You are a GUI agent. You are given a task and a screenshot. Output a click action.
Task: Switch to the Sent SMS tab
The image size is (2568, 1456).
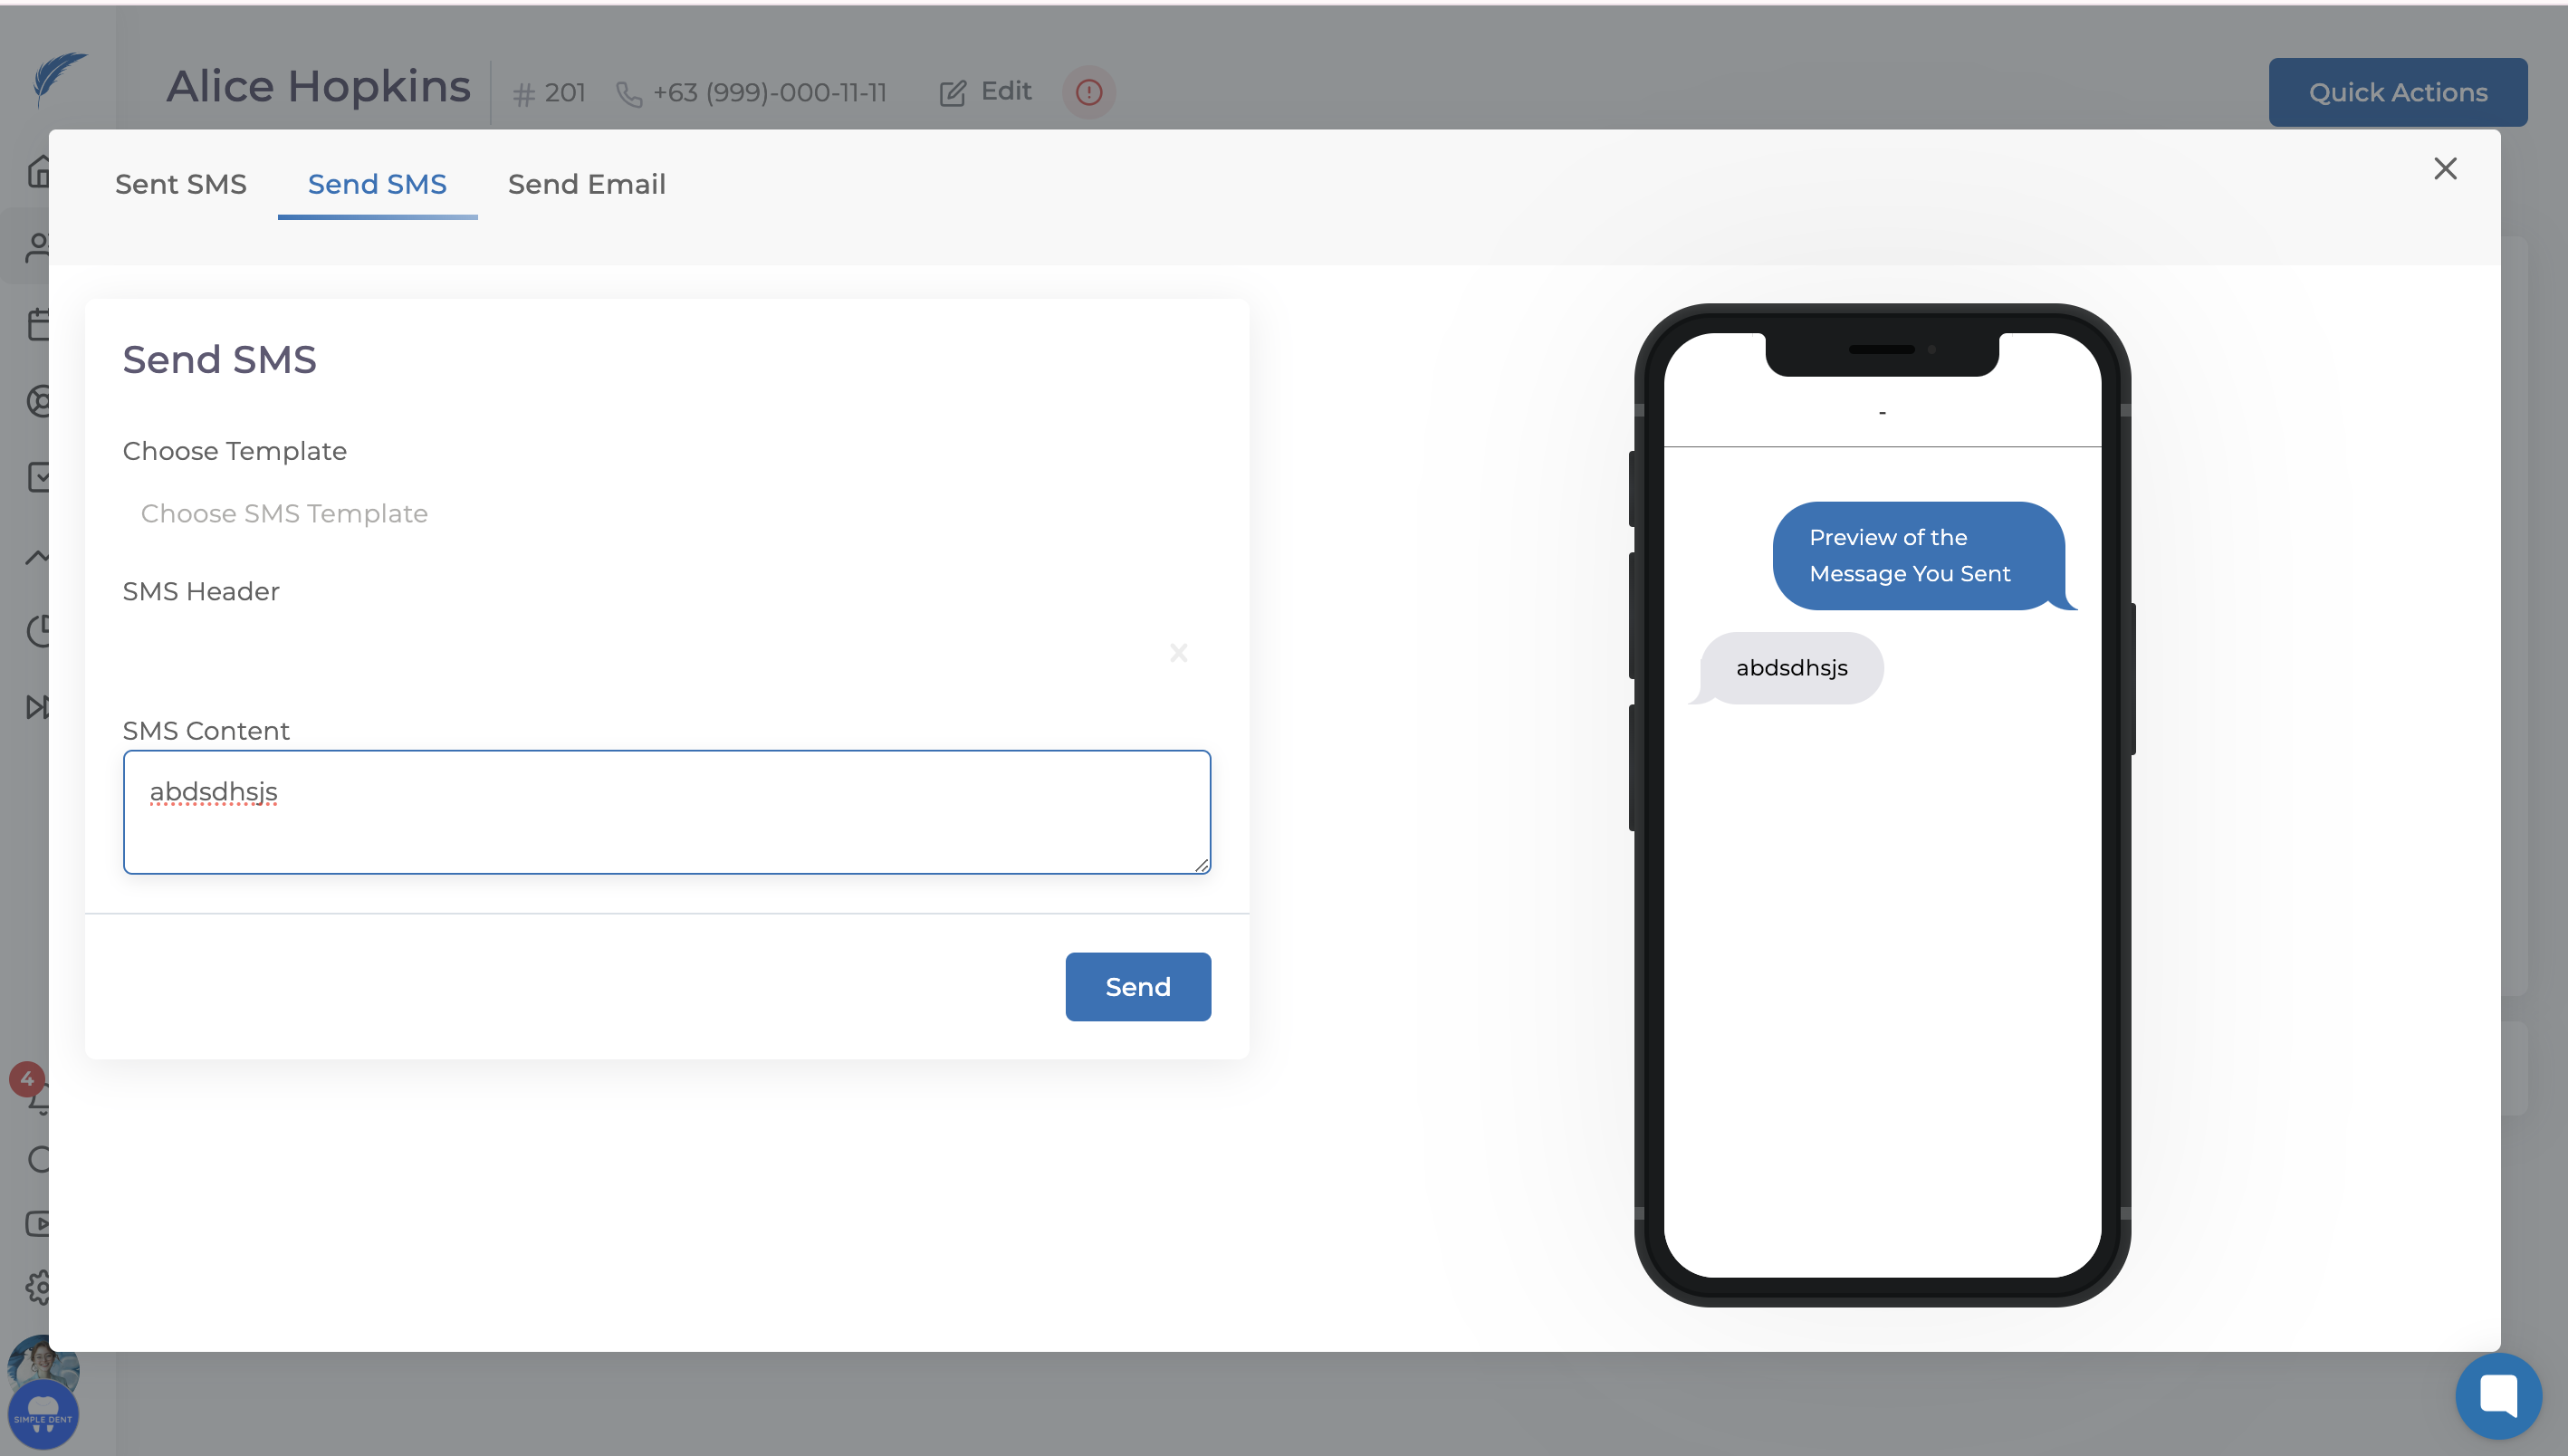pos(180,184)
